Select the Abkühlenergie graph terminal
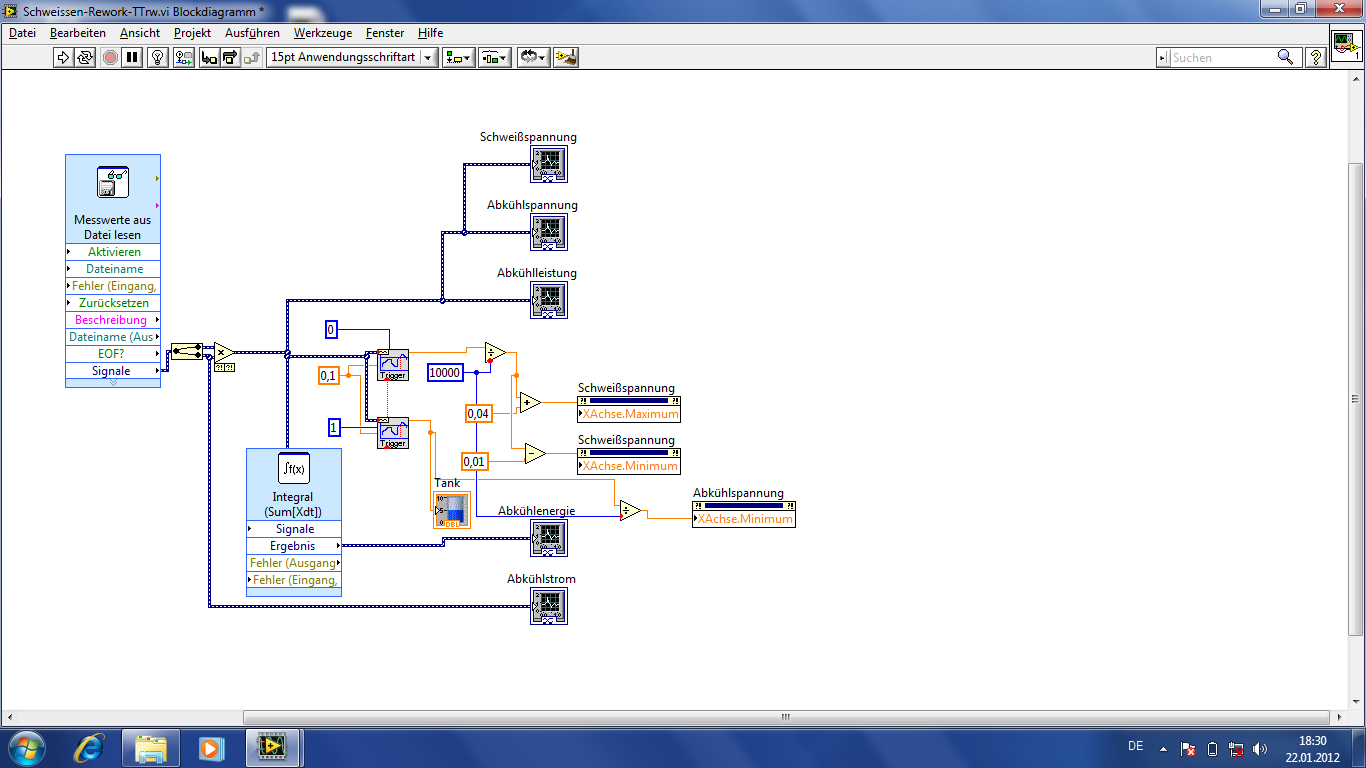1366x768 pixels. coord(549,537)
